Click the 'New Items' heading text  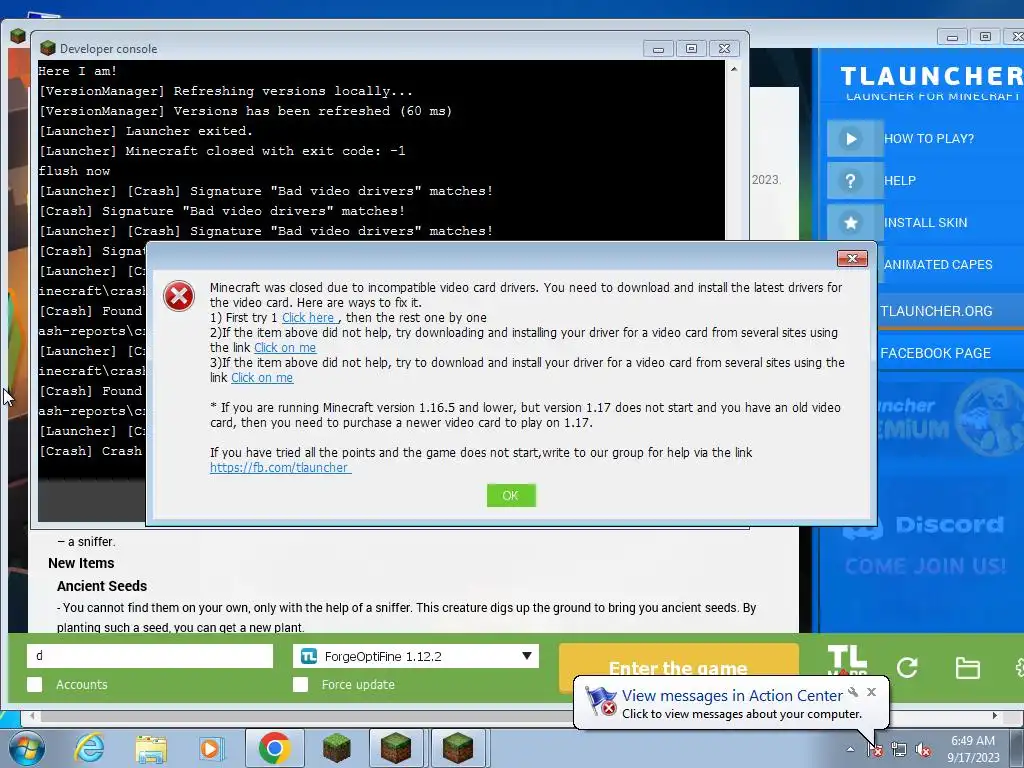tap(81, 563)
